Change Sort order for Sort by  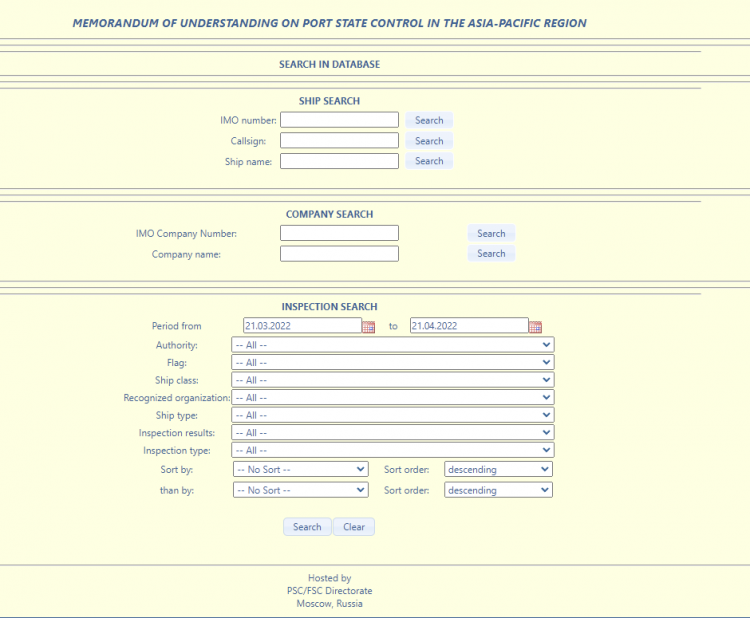[x=498, y=469]
